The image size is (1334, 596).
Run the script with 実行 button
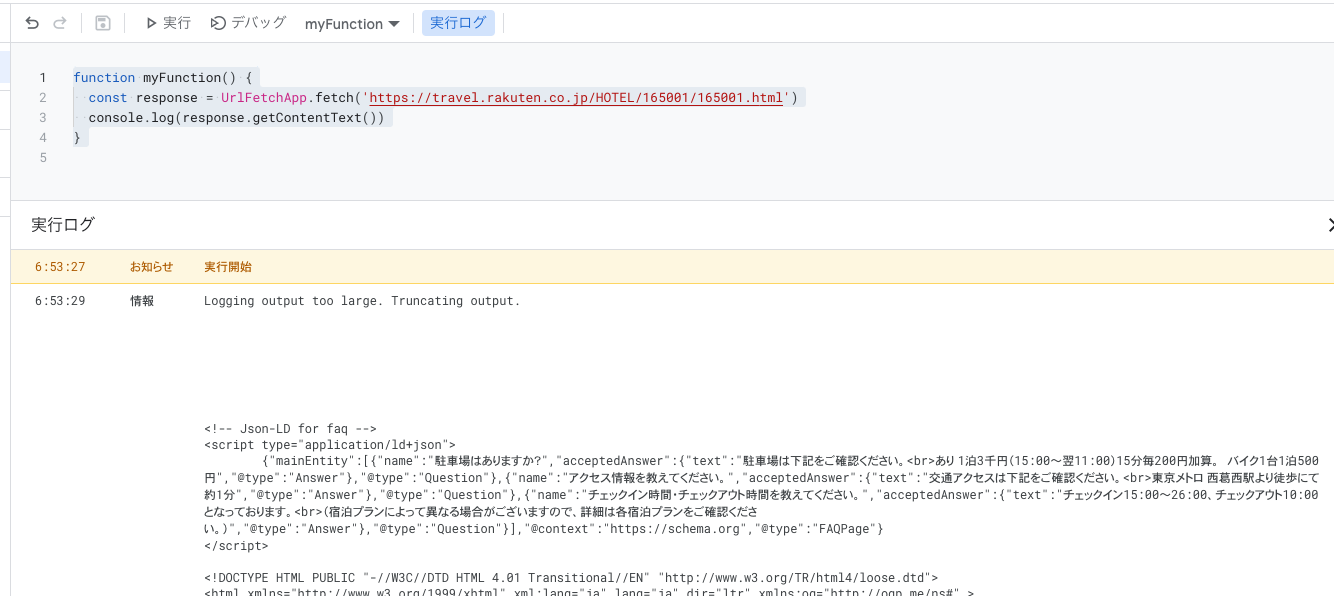(x=167, y=23)
